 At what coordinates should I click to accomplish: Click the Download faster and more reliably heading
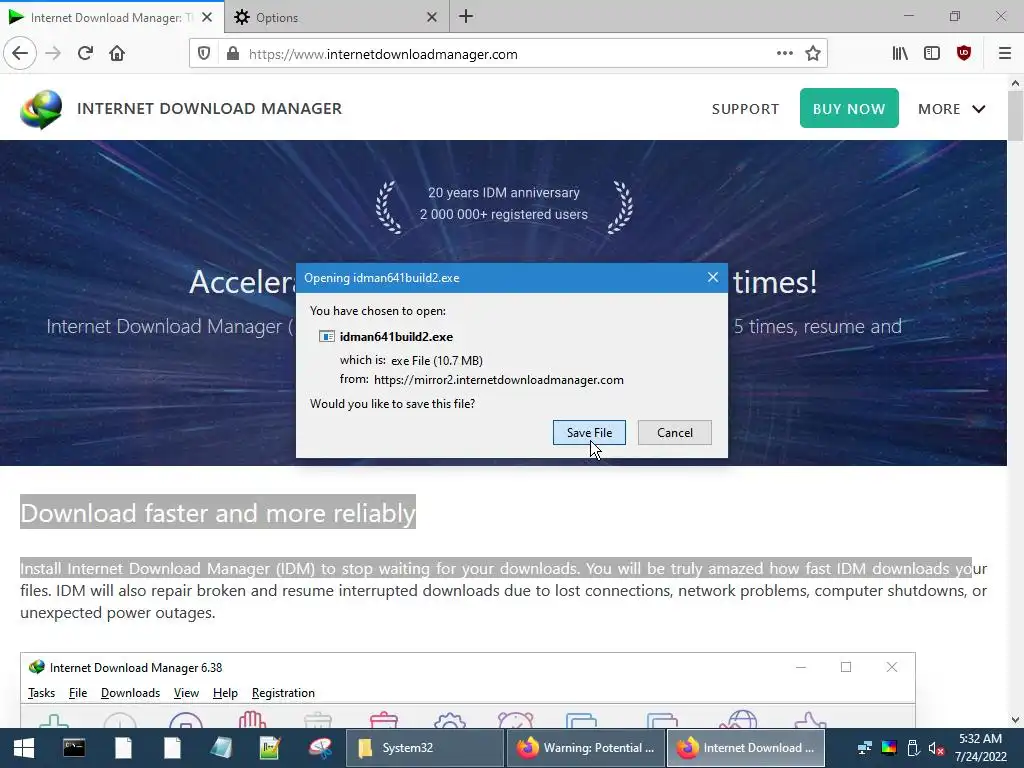pyautogui.click(x=217, y=513)
